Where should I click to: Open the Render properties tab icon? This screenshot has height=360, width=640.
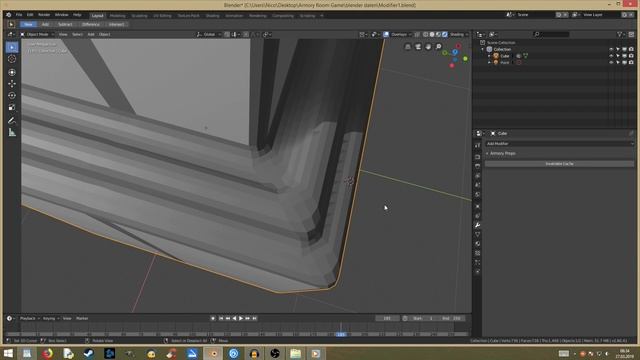coord(478,157)
